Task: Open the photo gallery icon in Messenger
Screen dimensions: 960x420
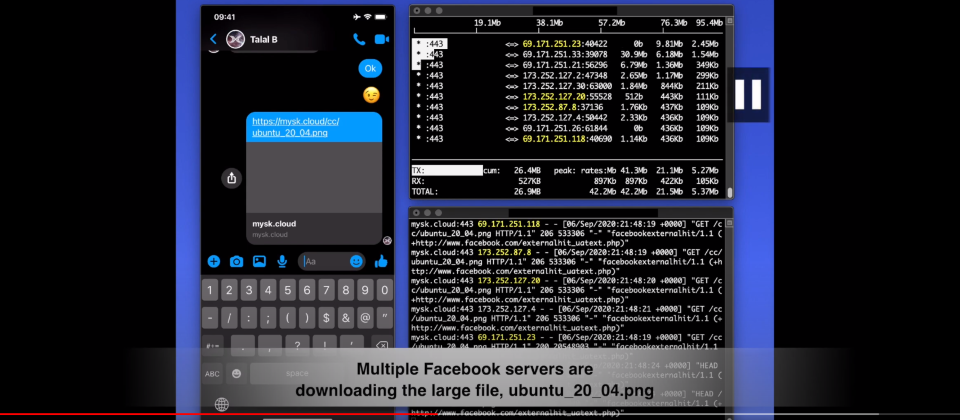Action: click(260, 261)
